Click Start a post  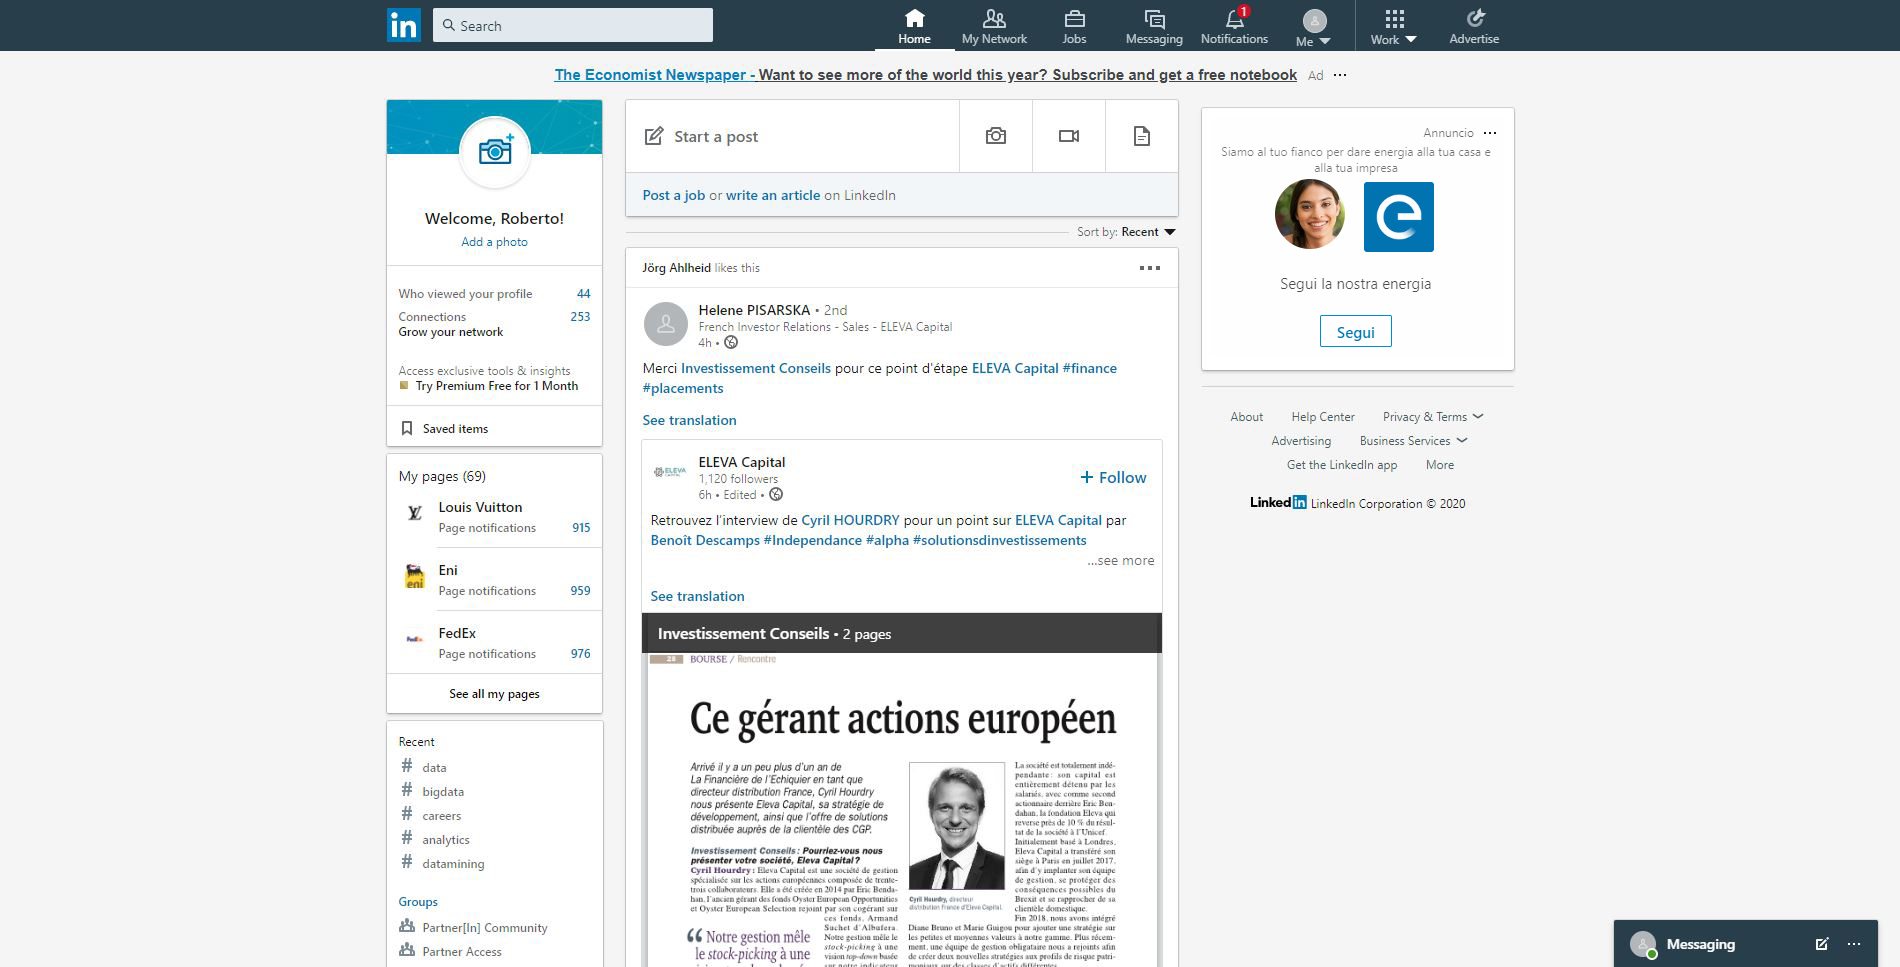click(792, 136)
